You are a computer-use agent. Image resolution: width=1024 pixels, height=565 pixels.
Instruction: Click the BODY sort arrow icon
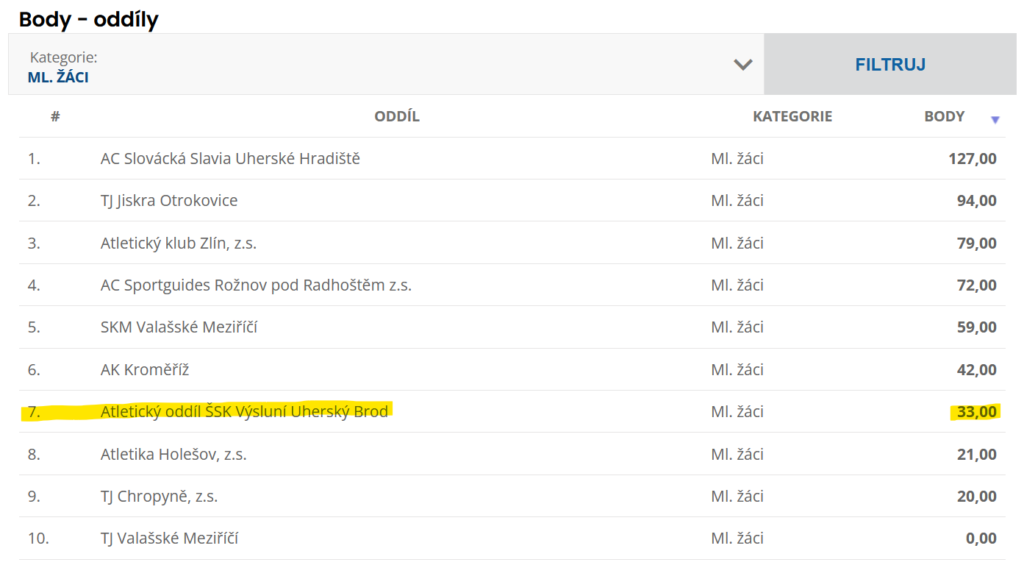point(995,120)
